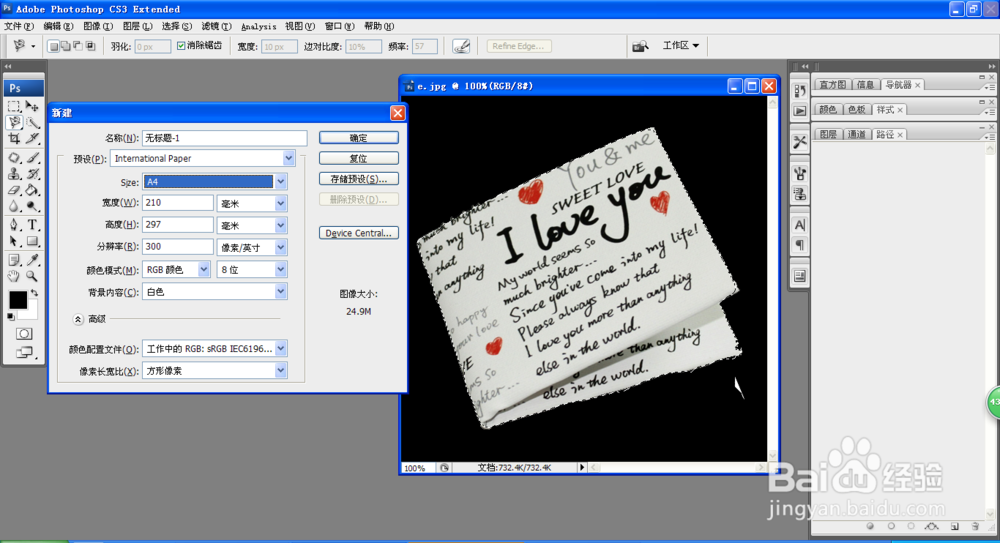Change screen mode icon in toolbox
The width and height of the screenshot is (1000, 543).
tap(24, 352)
